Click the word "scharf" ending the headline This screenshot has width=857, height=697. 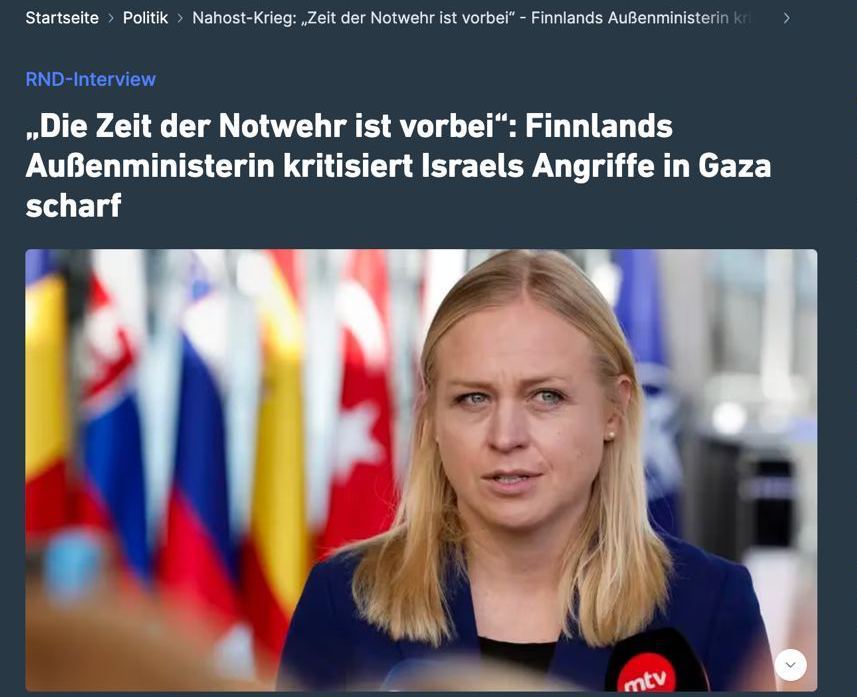click(x=73, y=205)
